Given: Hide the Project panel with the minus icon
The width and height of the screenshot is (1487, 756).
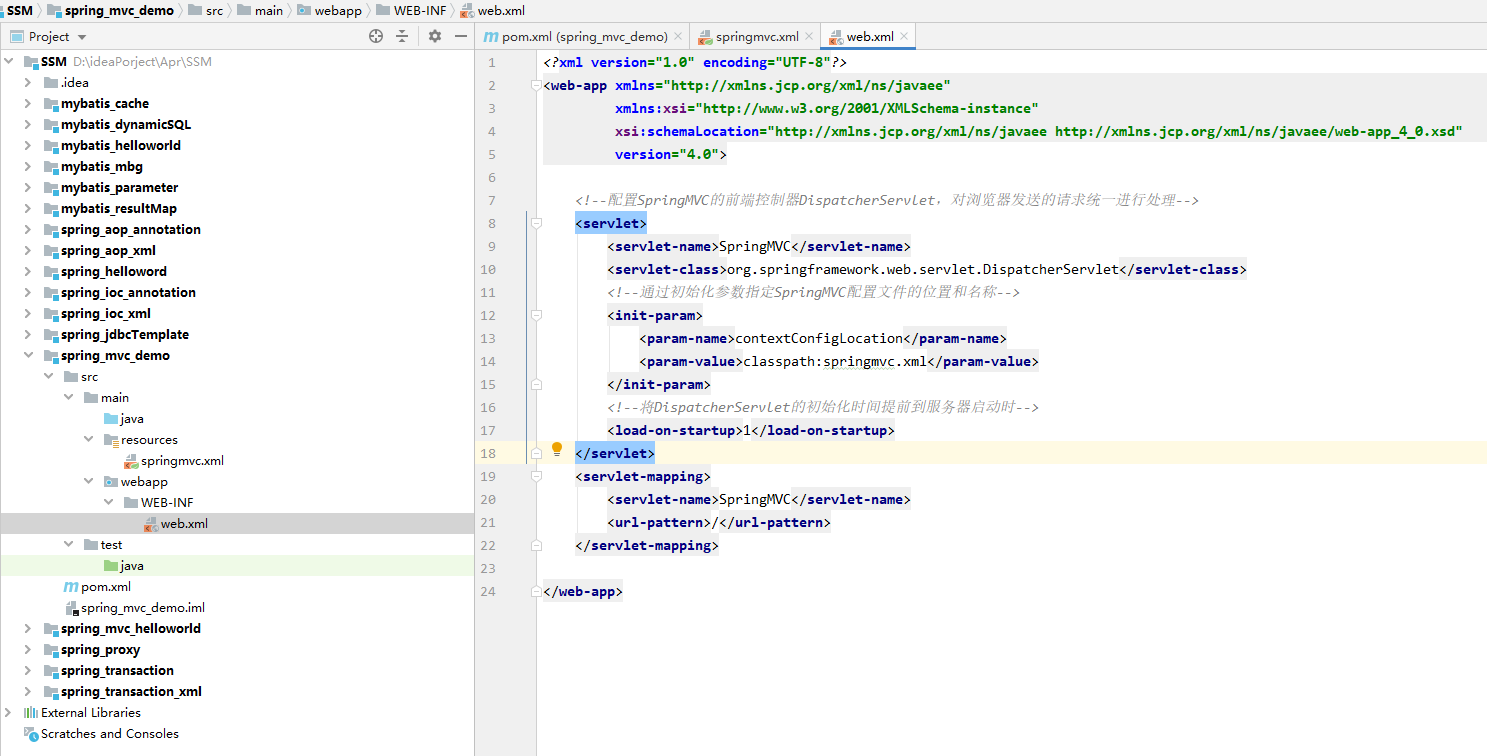Looking at the screenshot, I should (461, 36).
